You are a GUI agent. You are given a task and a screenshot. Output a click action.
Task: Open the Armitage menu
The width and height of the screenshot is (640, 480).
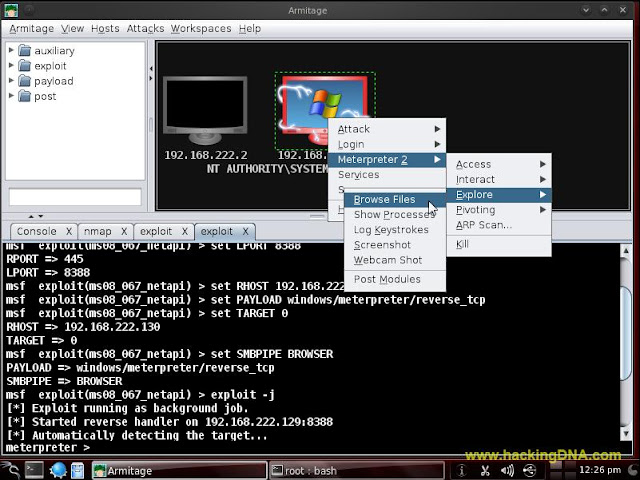[31, 29]
